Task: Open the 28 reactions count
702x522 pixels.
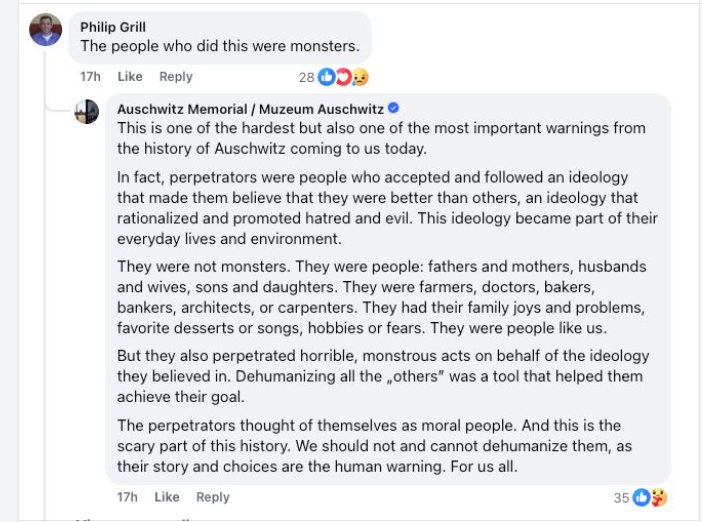Action: tap(306, 77)
